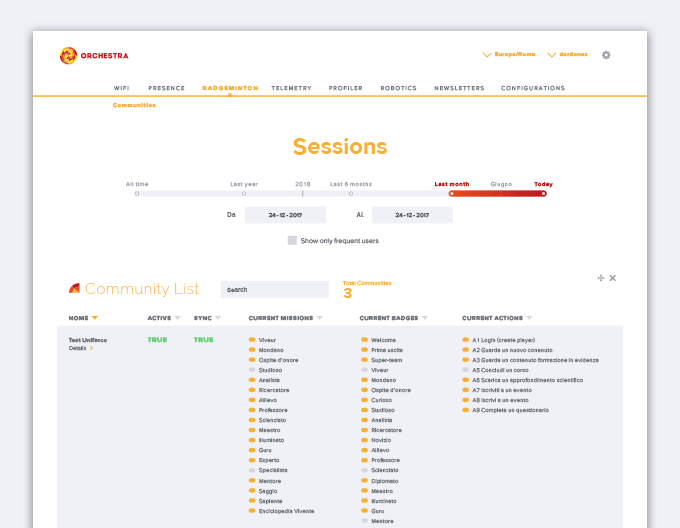The height and width of the screenshot is (528, 680).
Task: Sort by the NOME column arrow
Action: (95, 318)
